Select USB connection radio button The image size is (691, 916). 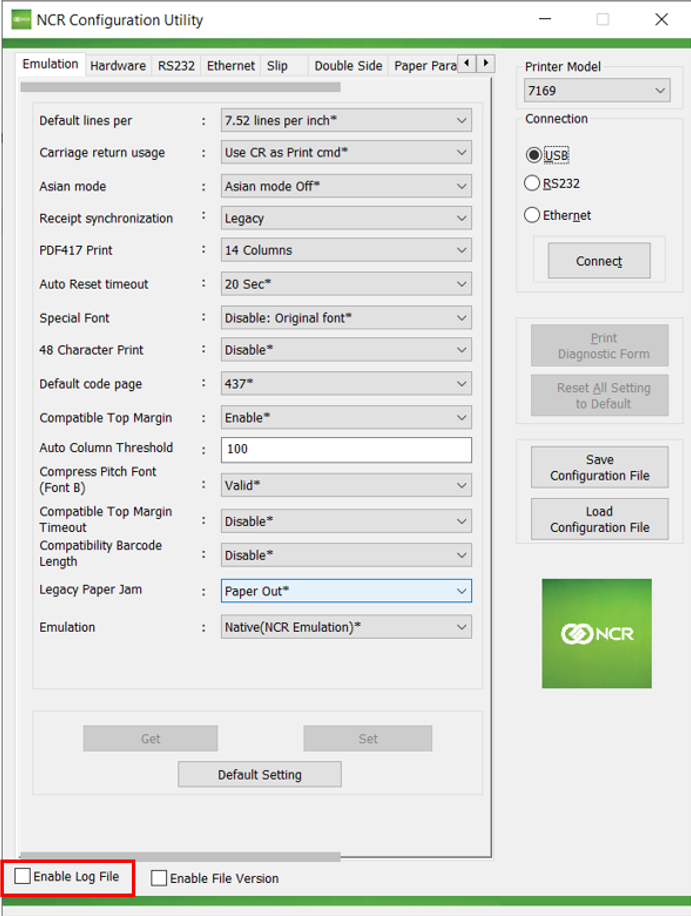click(x=533, y=155)
